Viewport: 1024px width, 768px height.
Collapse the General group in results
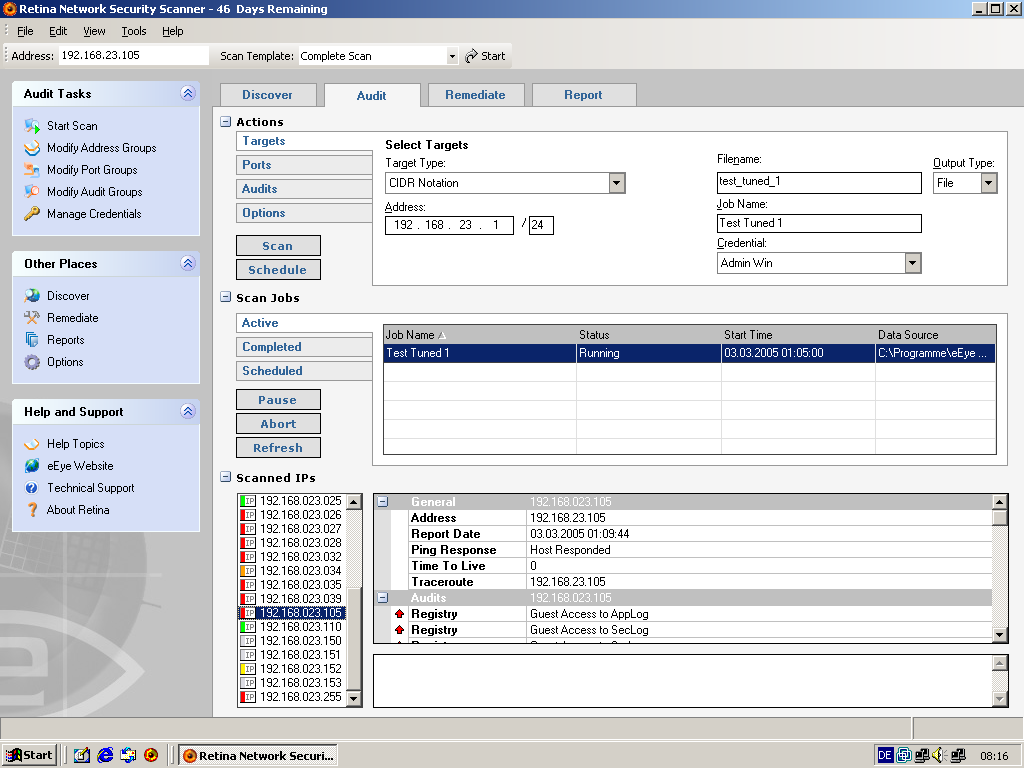click(x=383, y=502)
